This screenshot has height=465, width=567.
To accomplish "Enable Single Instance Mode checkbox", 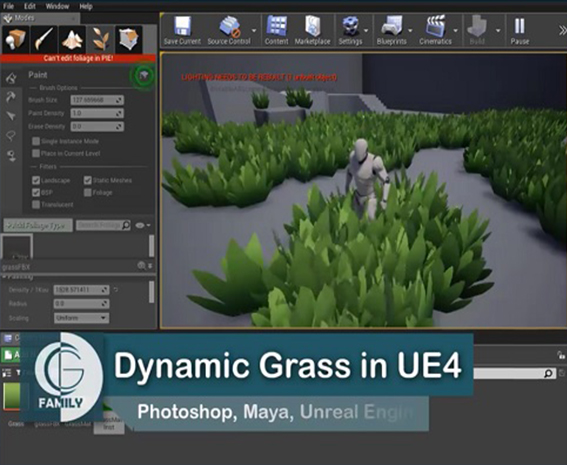I will click(36, 141).
